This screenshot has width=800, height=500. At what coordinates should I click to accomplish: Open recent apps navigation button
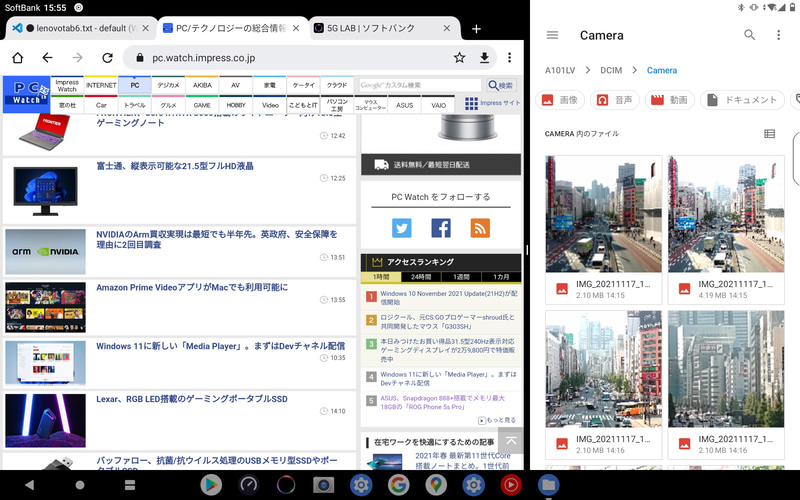click(x=130, y=485)
